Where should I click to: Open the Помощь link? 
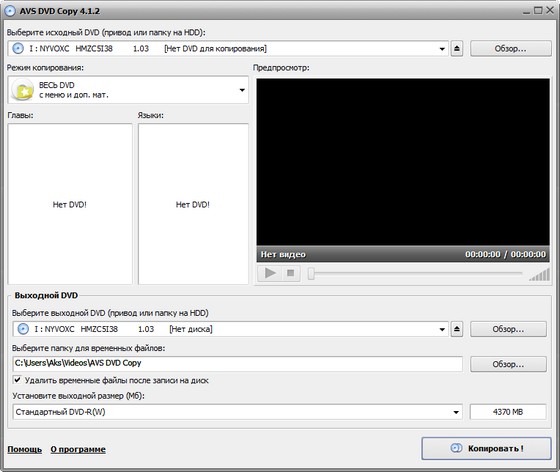click(25, 449)
